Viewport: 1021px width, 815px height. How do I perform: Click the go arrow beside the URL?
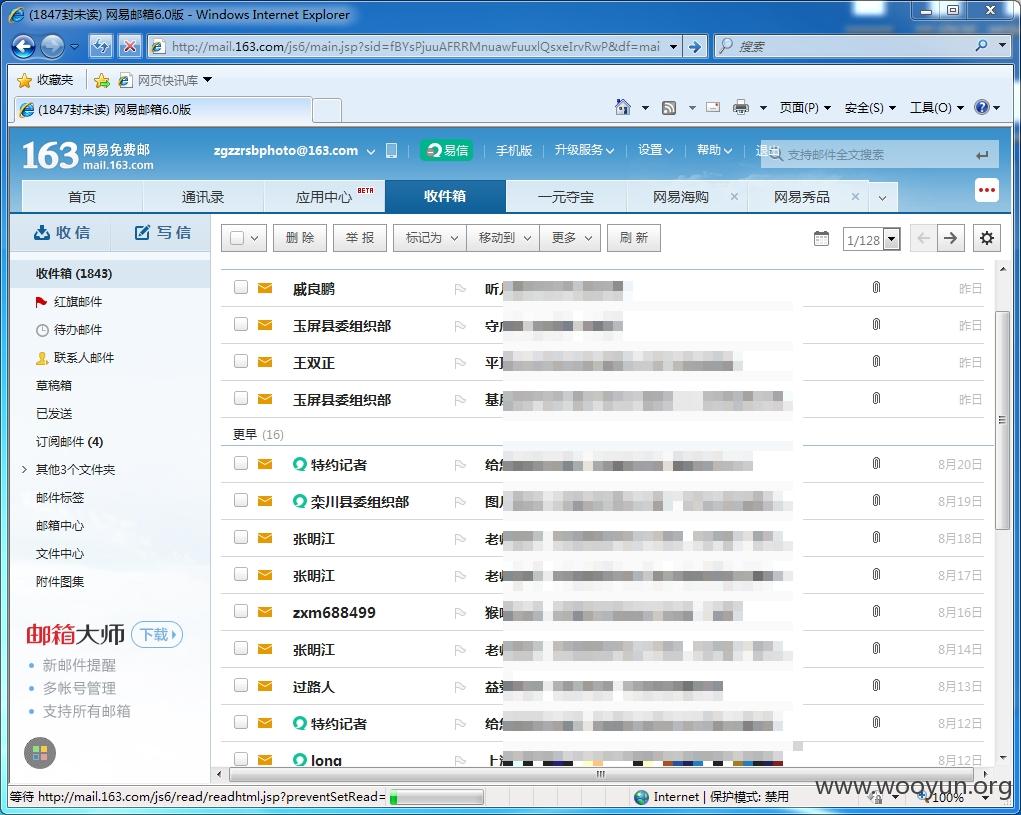tap(695, 47)
